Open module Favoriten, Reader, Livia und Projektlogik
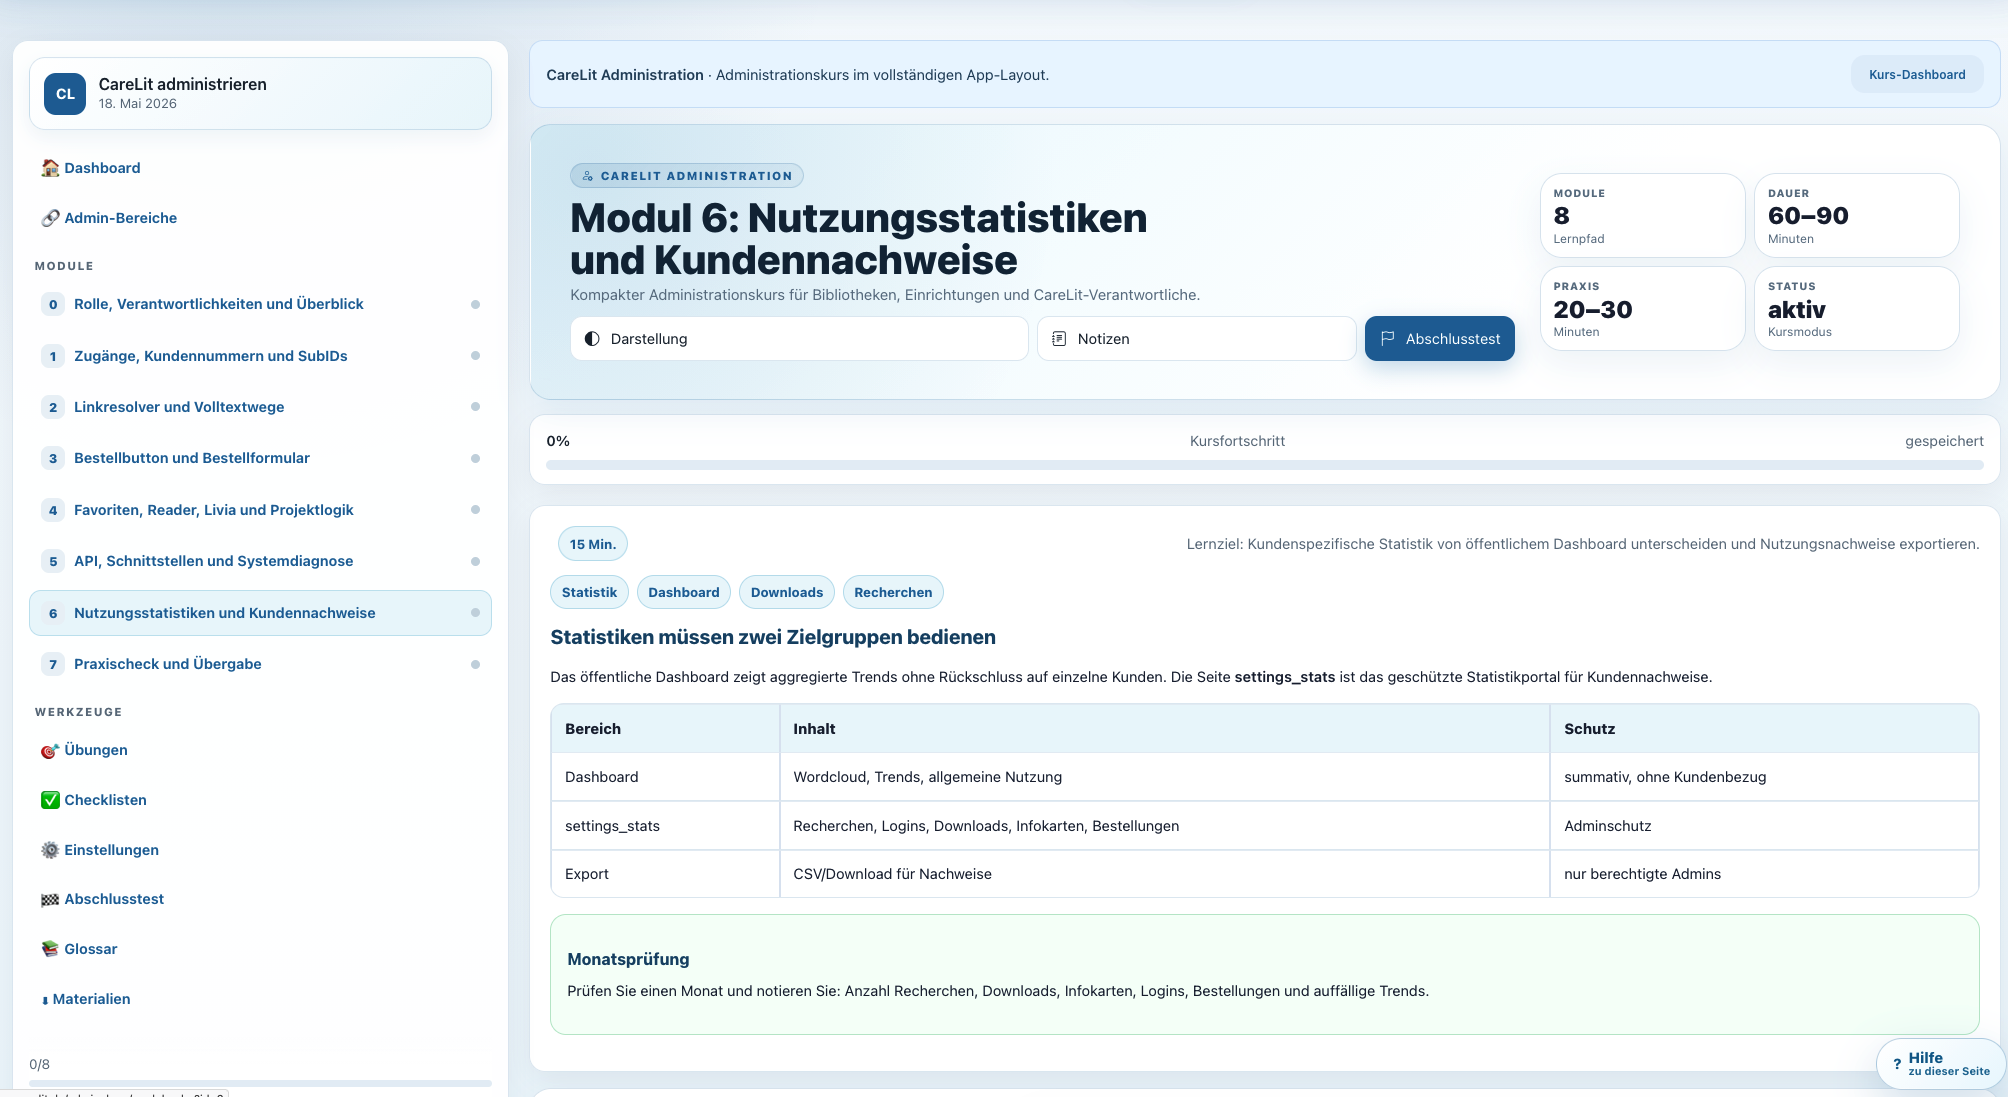 click(260, 510)
